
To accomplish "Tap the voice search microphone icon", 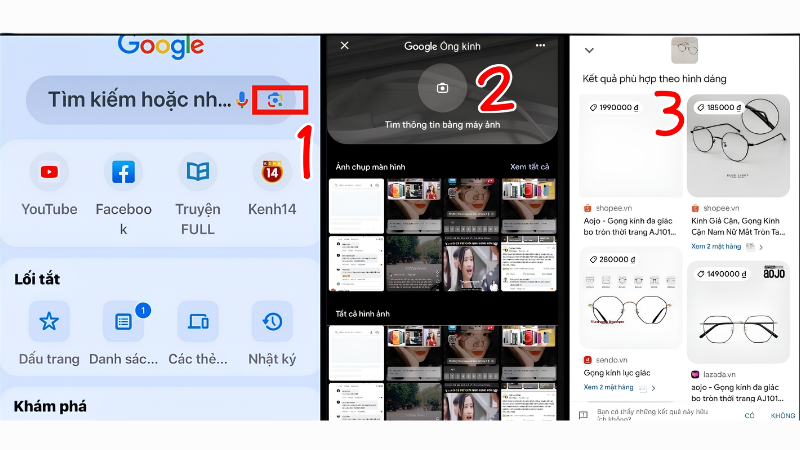I will [242, 100].
